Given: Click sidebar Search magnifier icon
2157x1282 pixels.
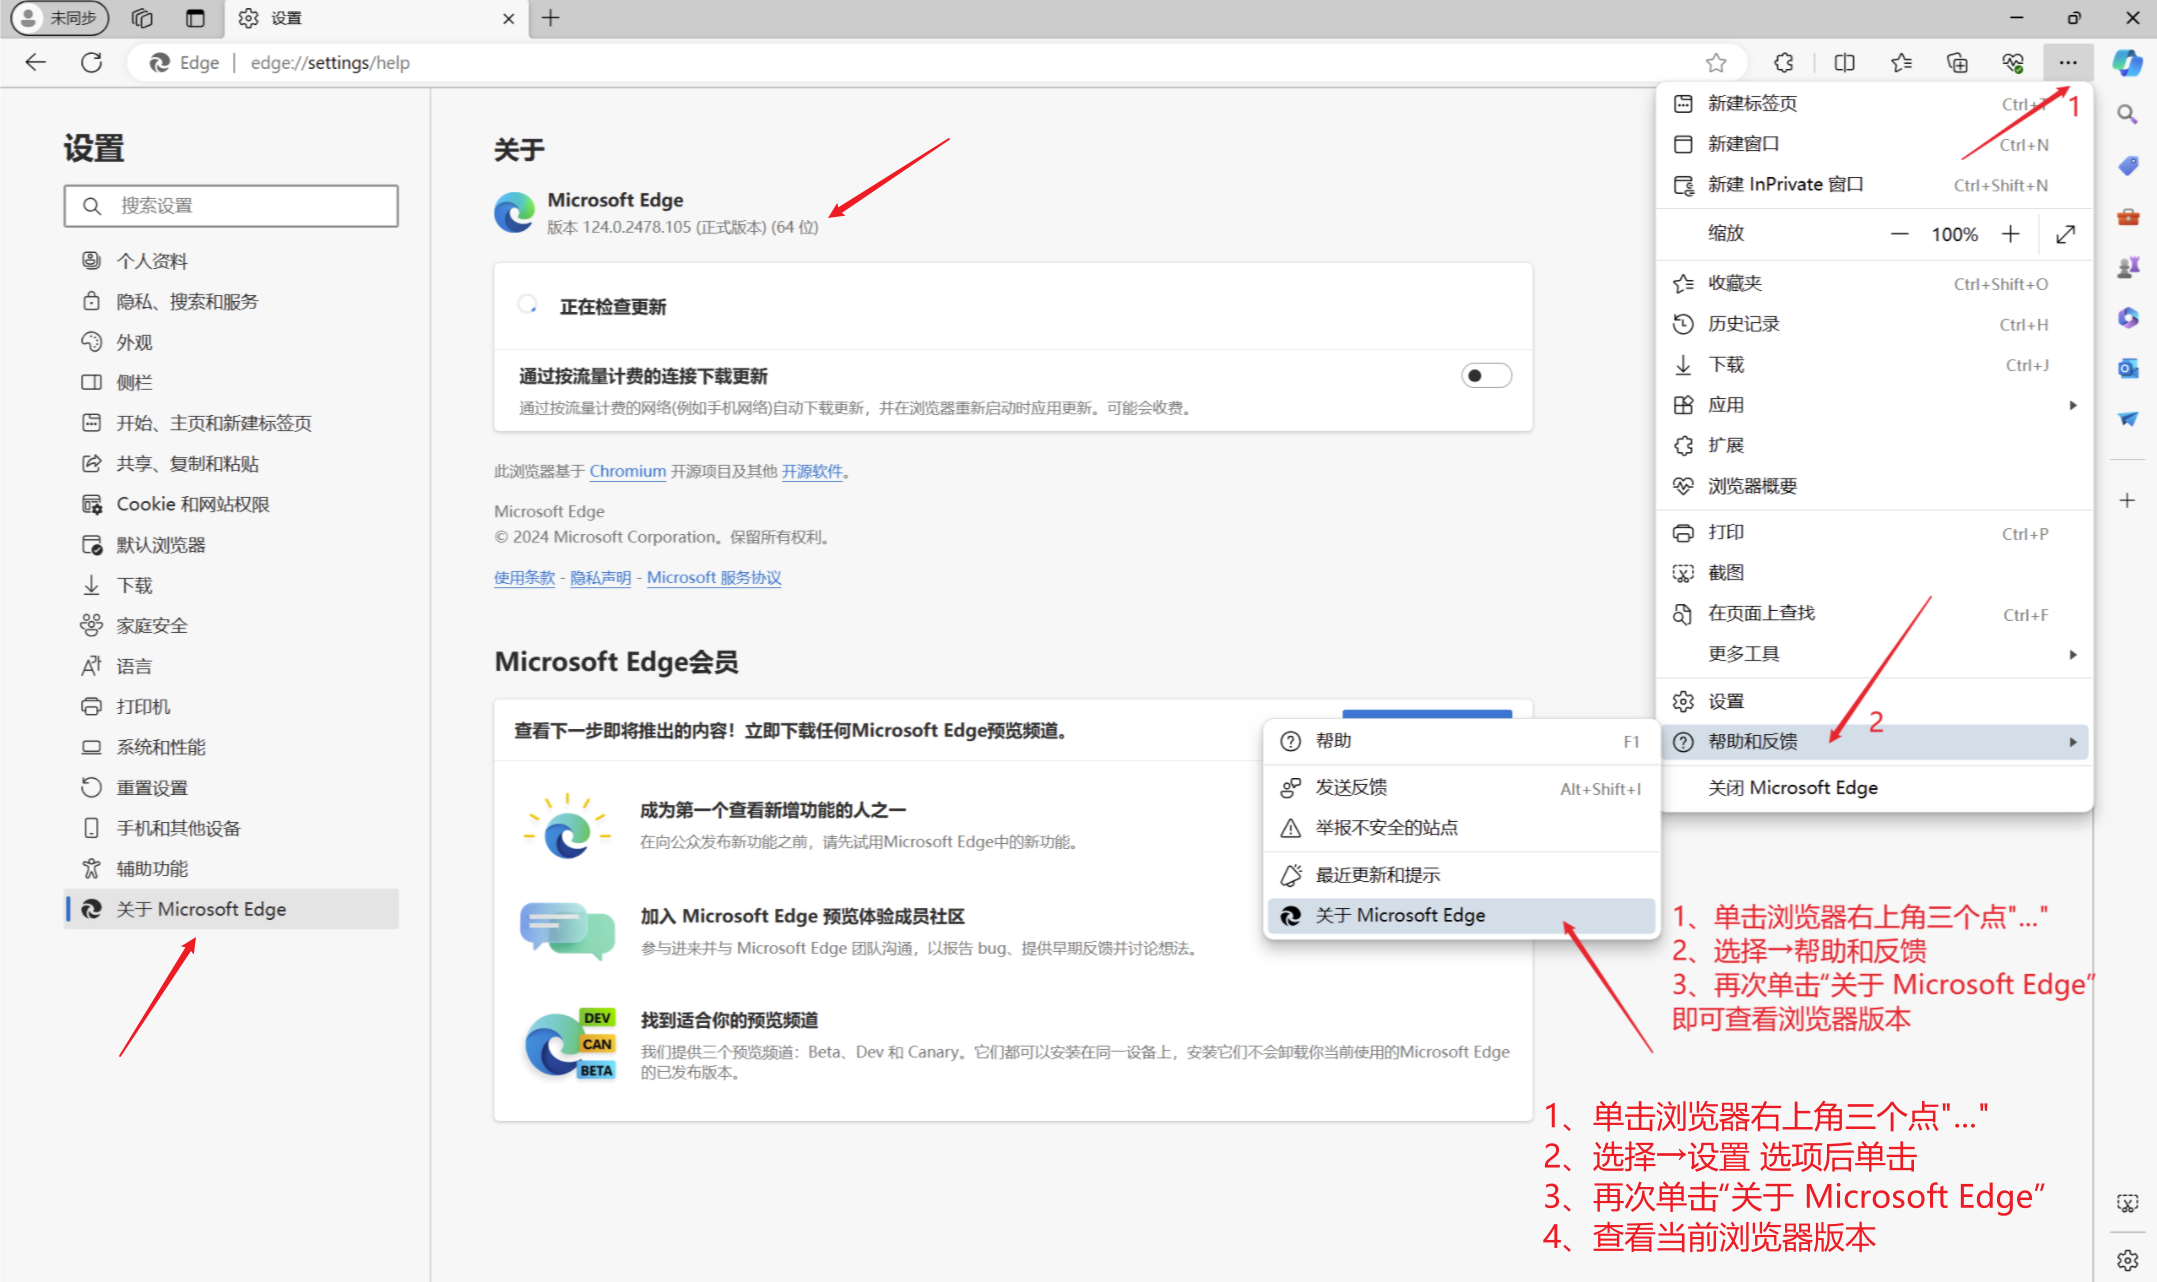Looking at the screenshot, I should (x=2127, y=114).
